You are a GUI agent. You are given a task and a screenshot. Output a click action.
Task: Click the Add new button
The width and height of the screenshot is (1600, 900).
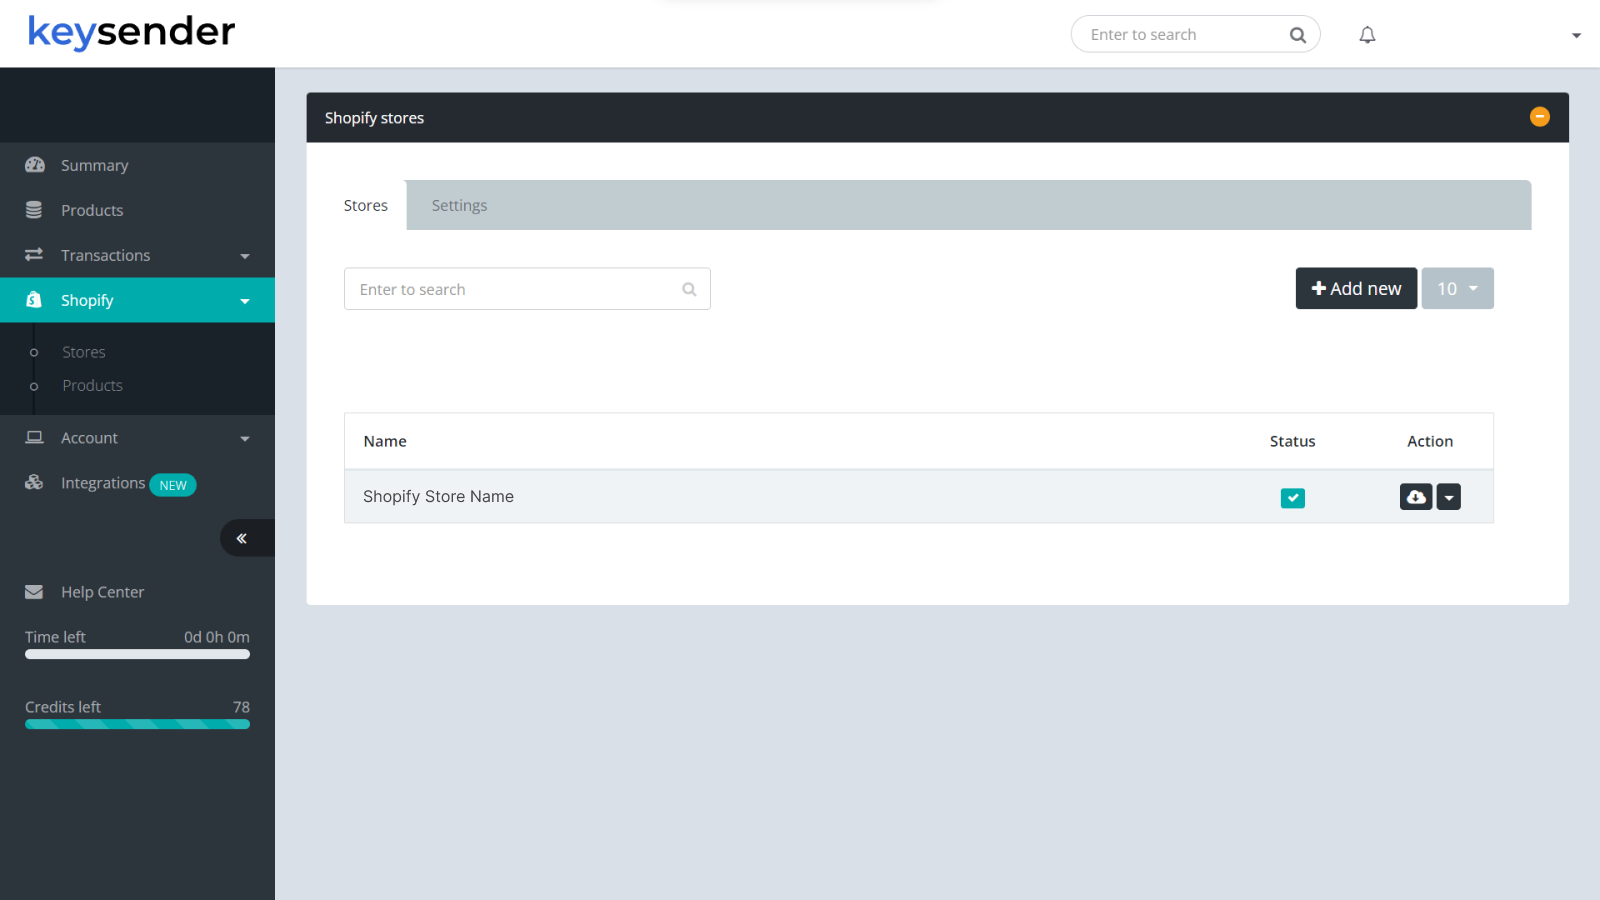(1356, 288)
